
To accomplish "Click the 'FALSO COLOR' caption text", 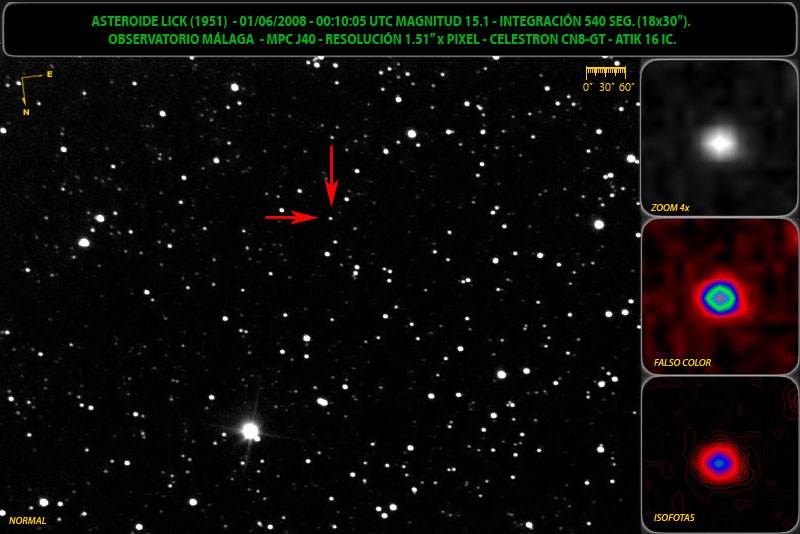I will (x=682, y=363).
